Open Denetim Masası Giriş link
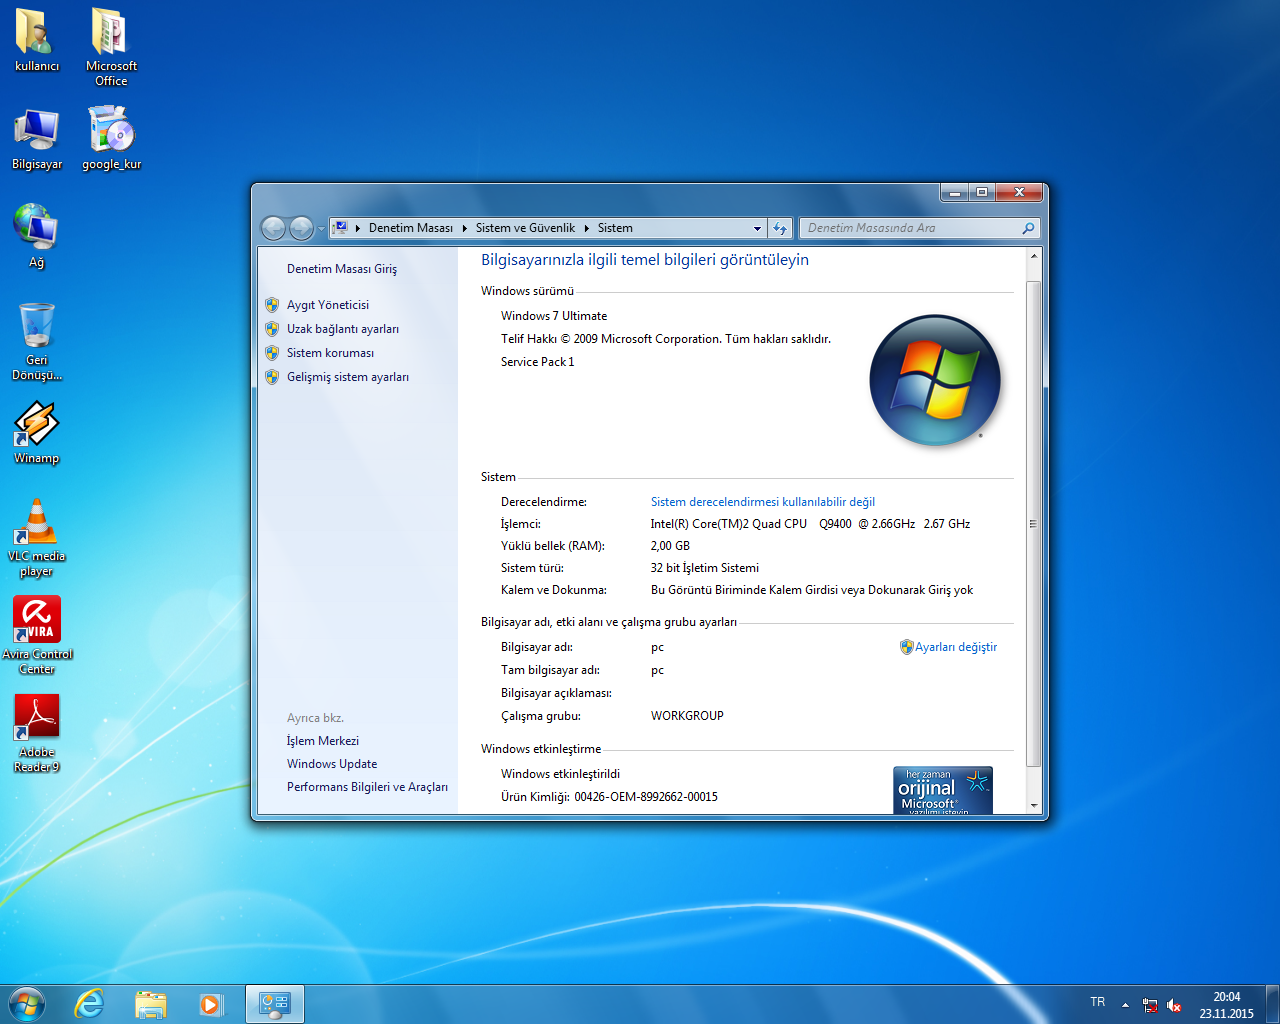 tap(342, 269)
